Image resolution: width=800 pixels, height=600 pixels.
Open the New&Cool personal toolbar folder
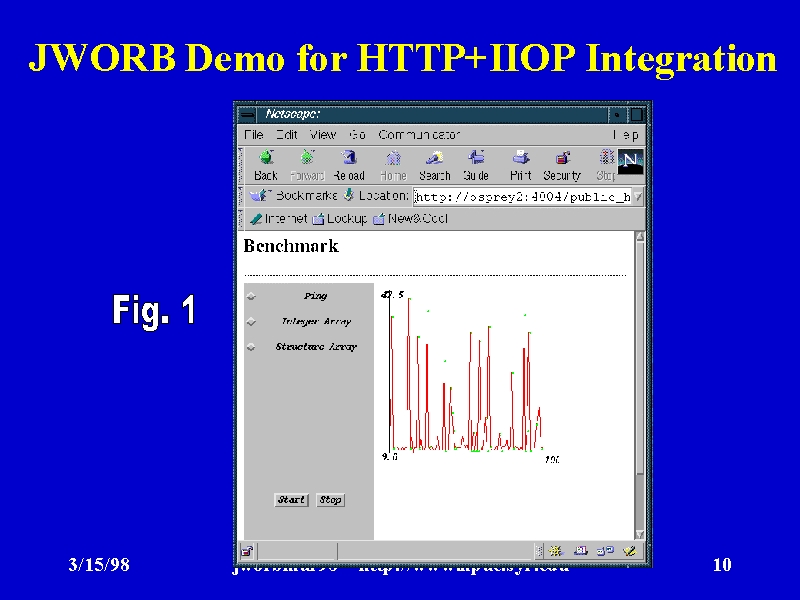tap(410, 219)
